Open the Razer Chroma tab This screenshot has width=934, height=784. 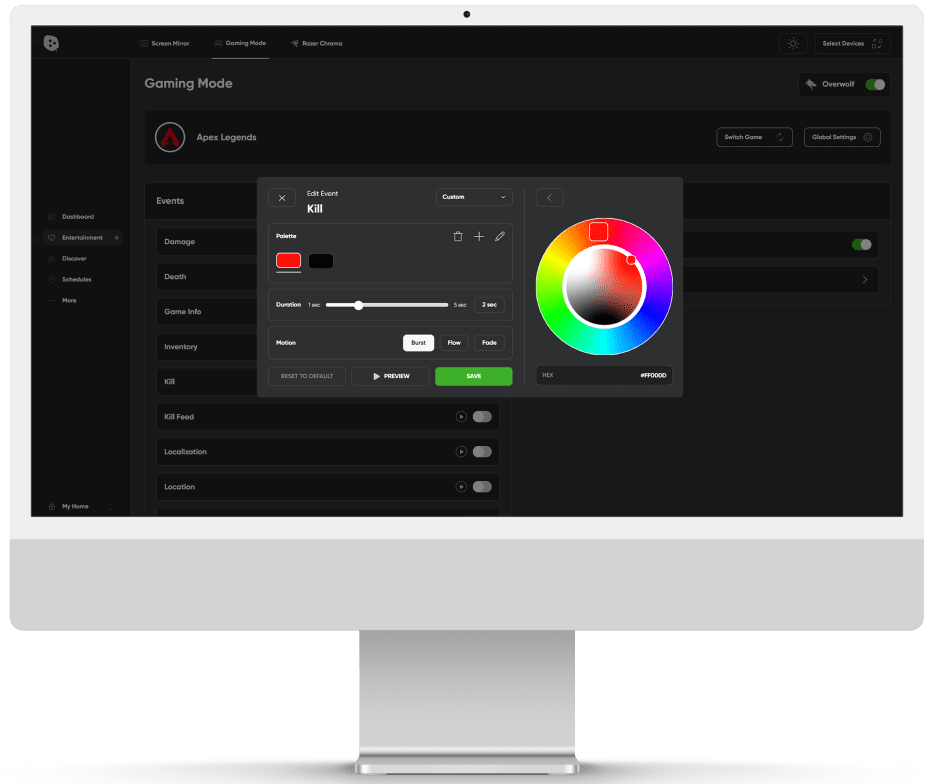tap(316, 43)
